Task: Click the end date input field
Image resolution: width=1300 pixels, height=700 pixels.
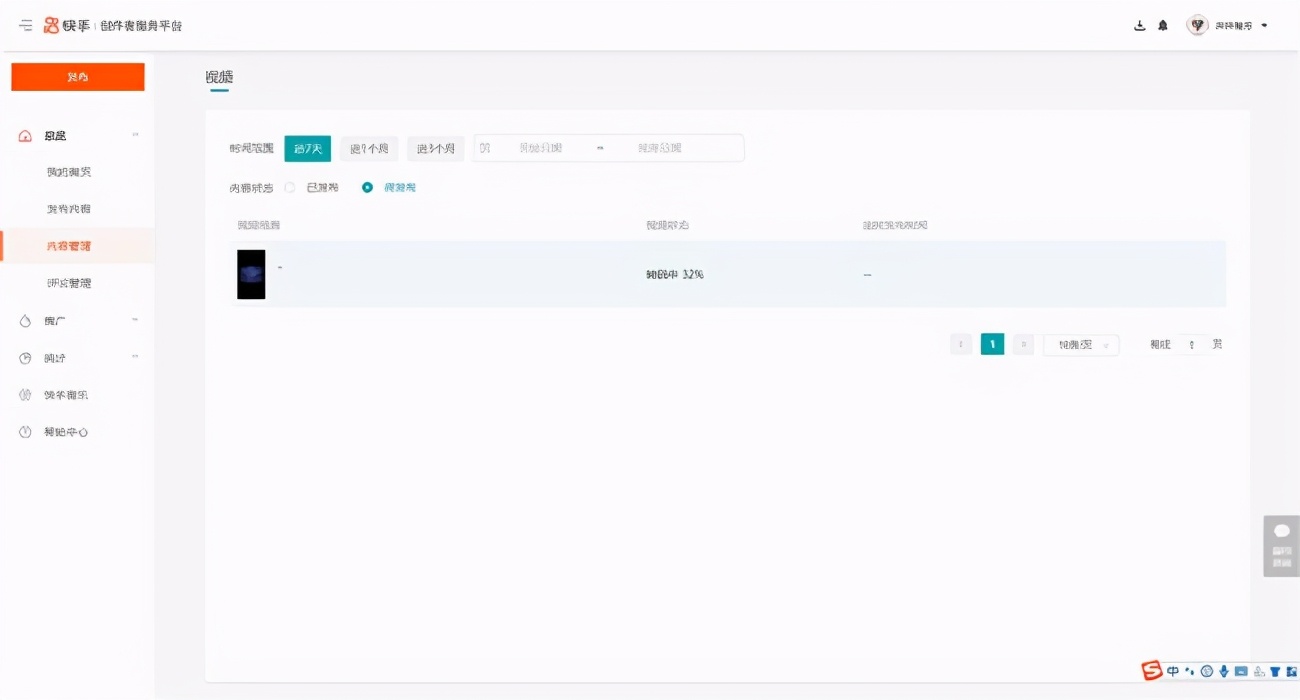Action: pyautogui.click(x=660, y=148)
